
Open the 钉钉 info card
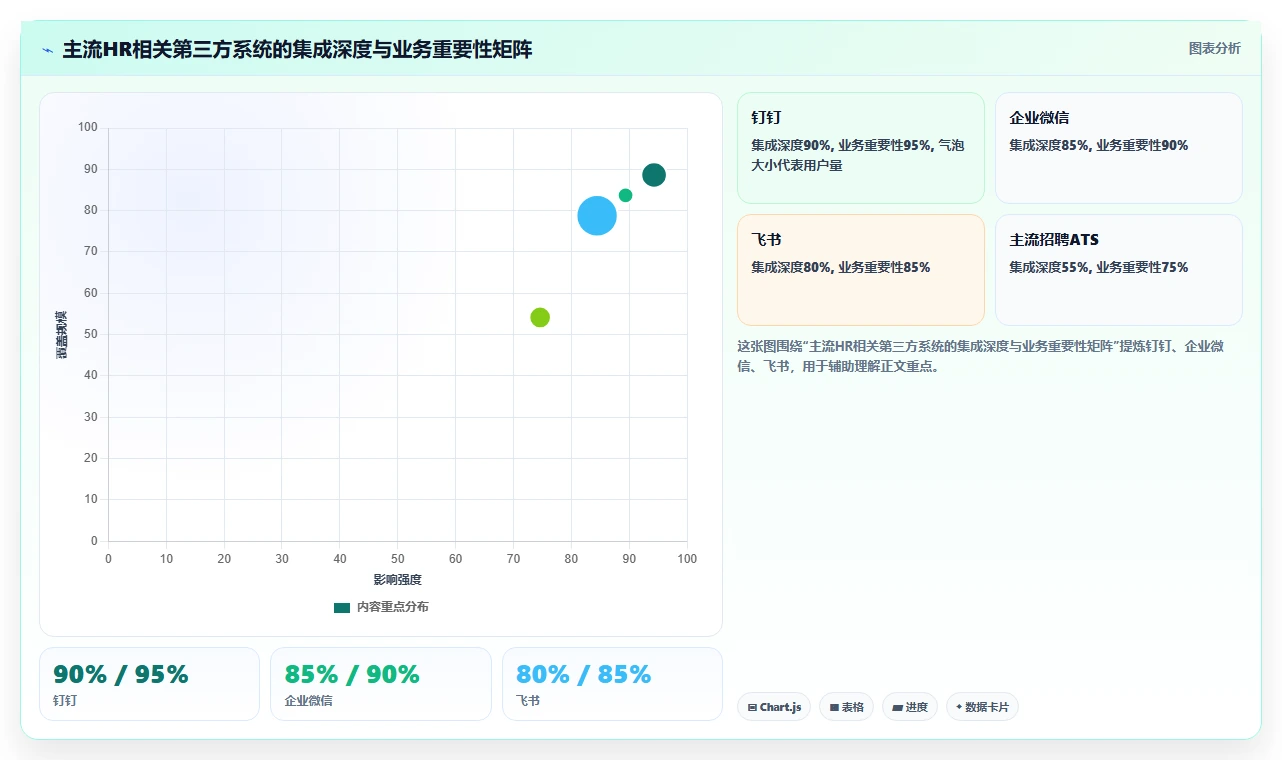[x=861, y=148]
